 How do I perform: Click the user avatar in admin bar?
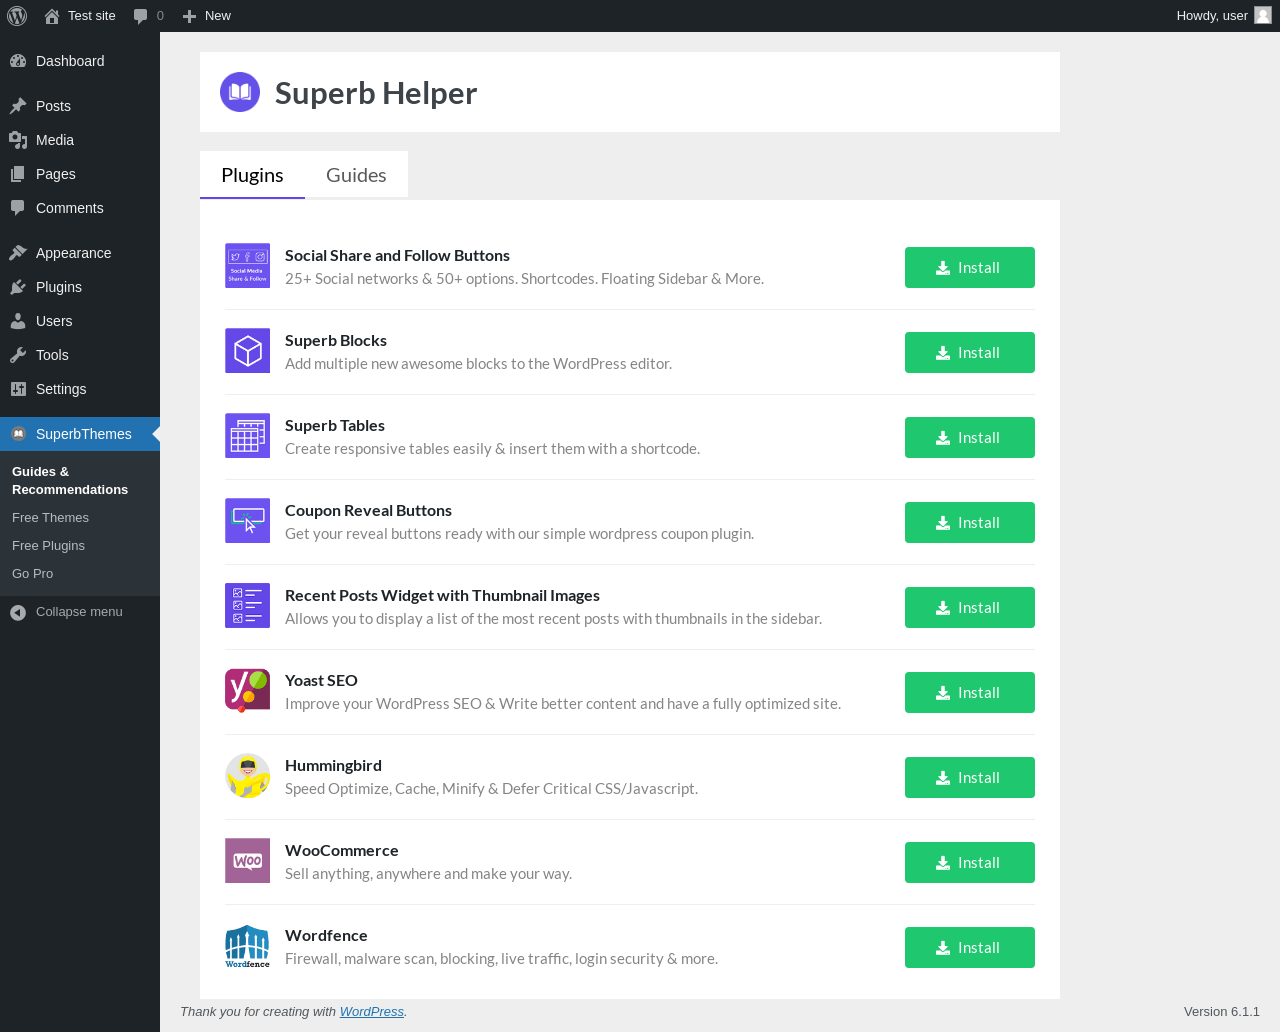coord(1263,16)
